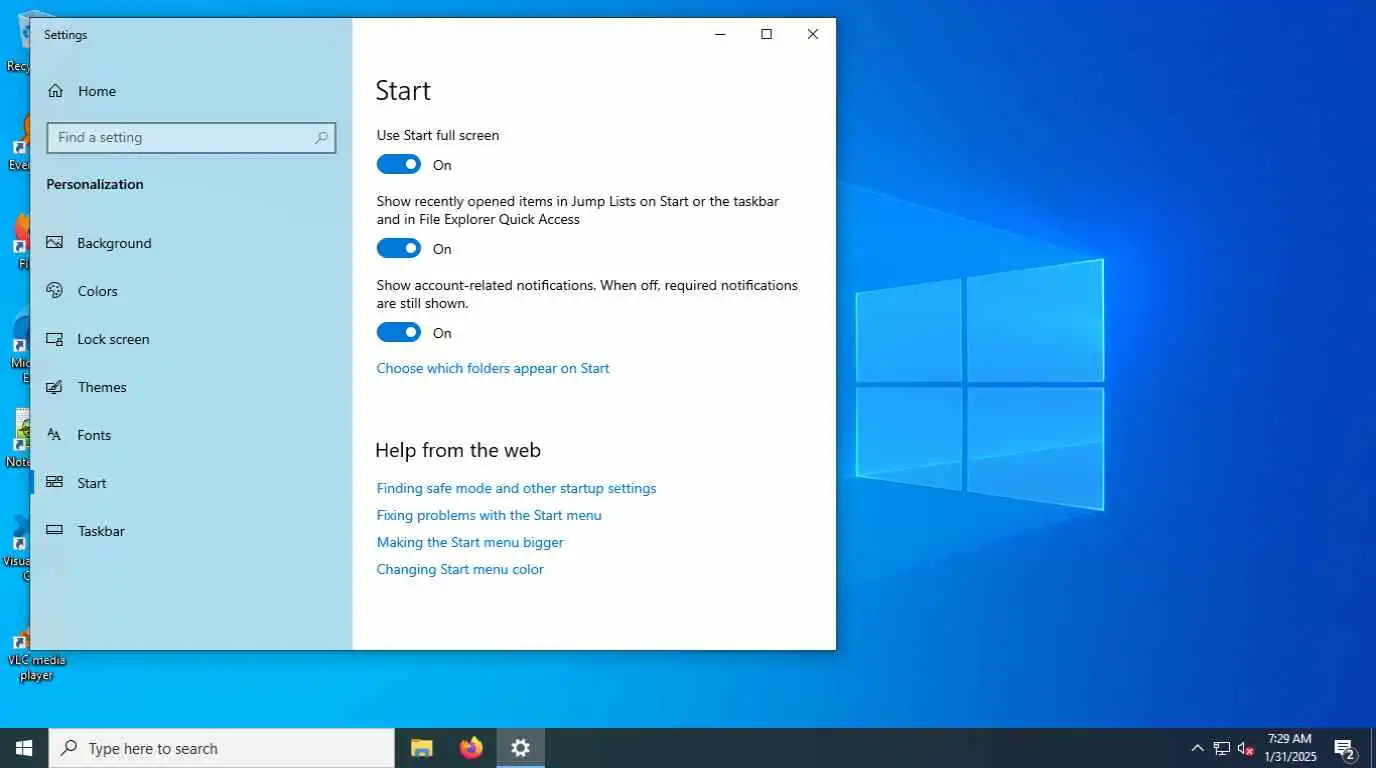Select the Background picture icon
Image resolution: width=1376 pixels, height=768 pixels.
(x=55, y=243)
